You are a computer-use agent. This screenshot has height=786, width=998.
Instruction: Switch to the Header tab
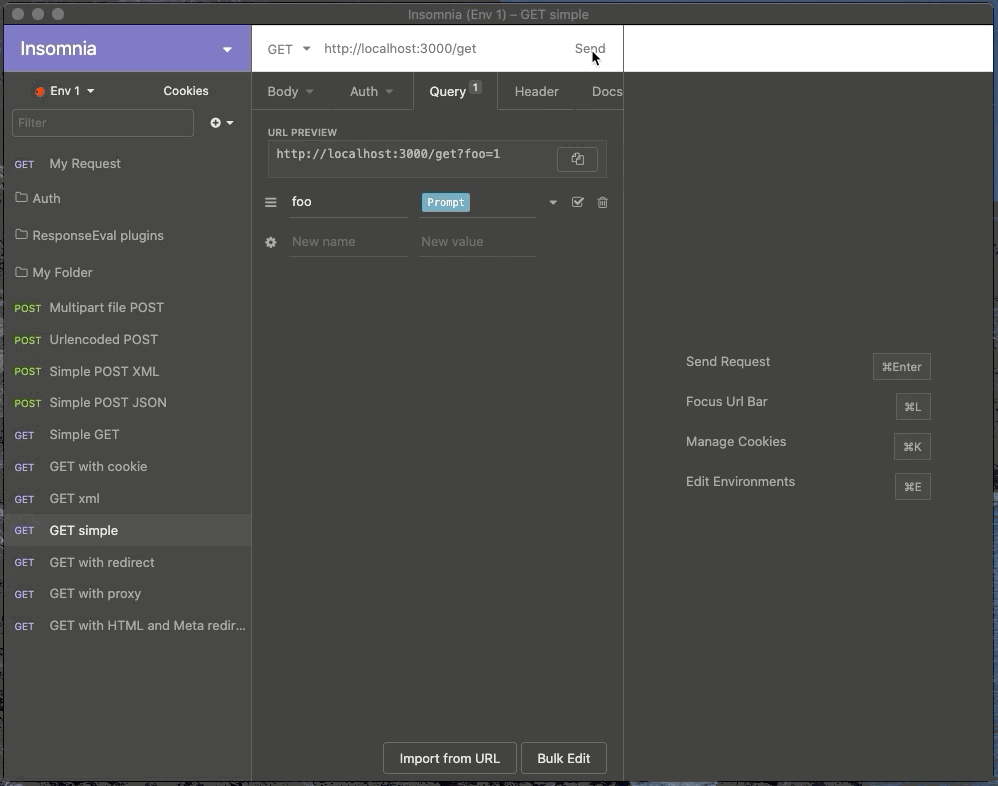(x=537, y=92)
